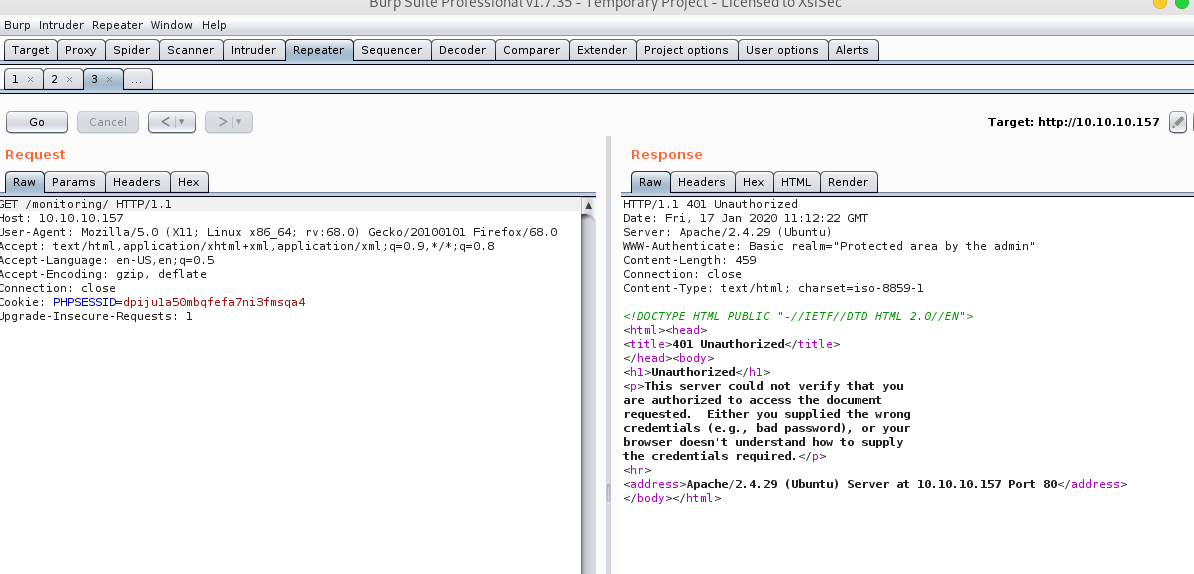This screenshot has height=574, width=1194.
Task: Click the Content-Length: 459 header
Action: 689,260
